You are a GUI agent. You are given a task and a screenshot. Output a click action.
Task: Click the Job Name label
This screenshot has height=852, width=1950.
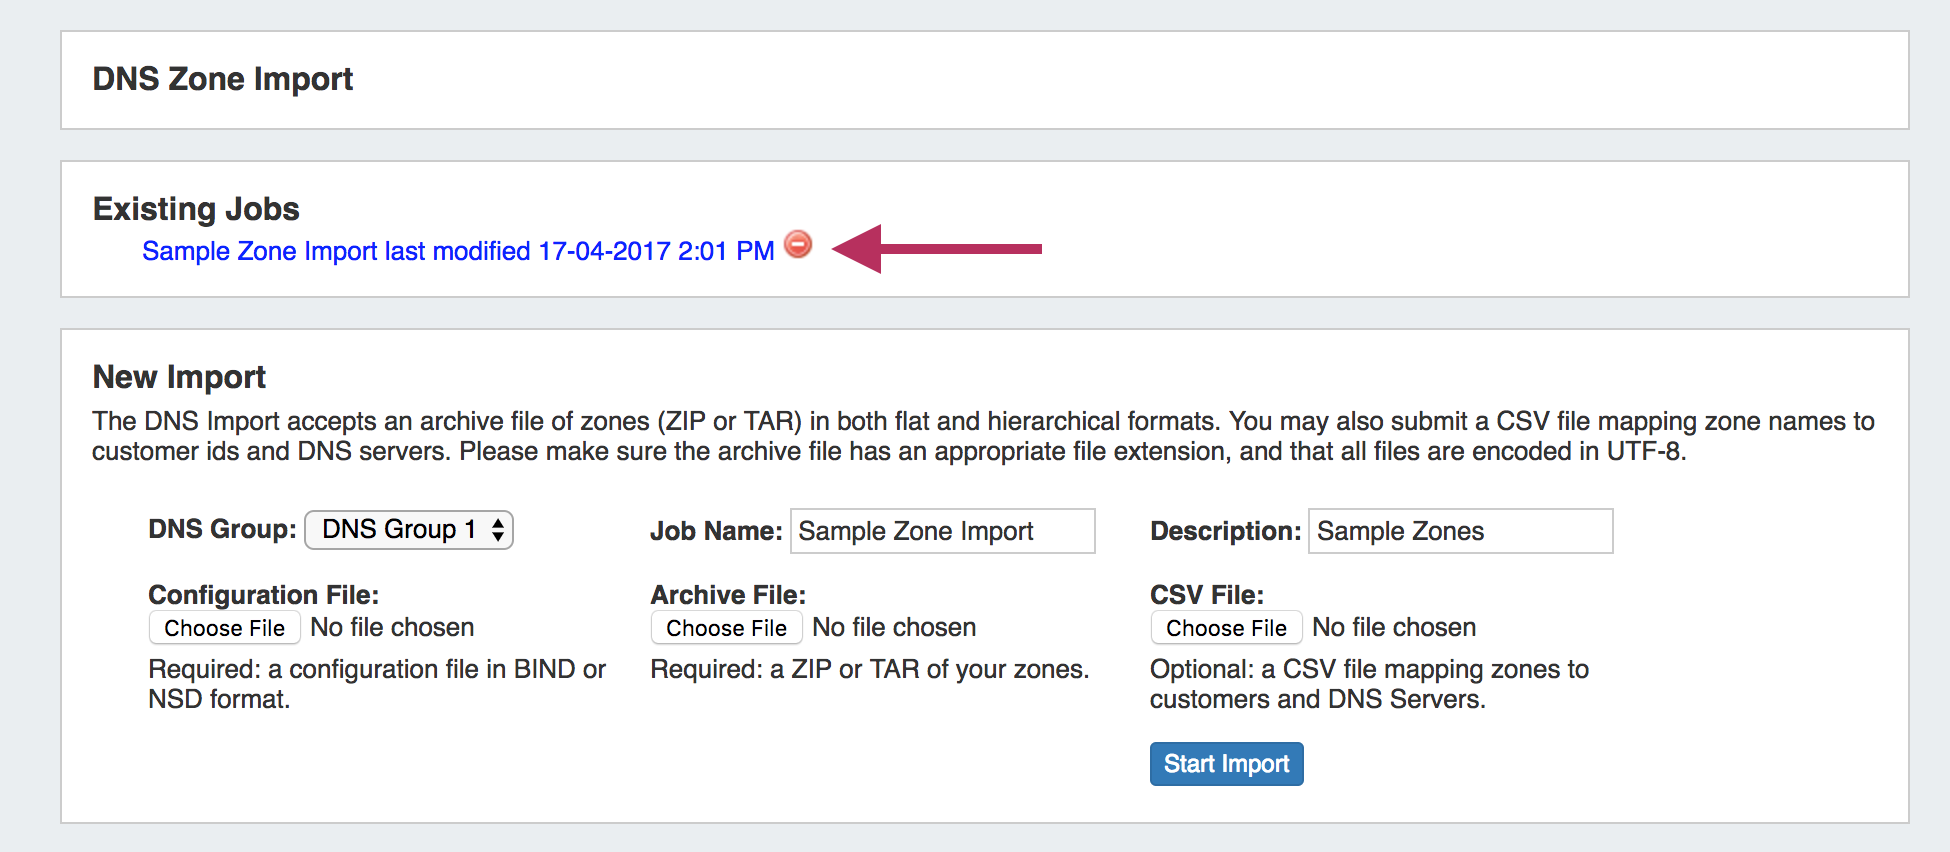pyautogui.click(x=716, y=531)
